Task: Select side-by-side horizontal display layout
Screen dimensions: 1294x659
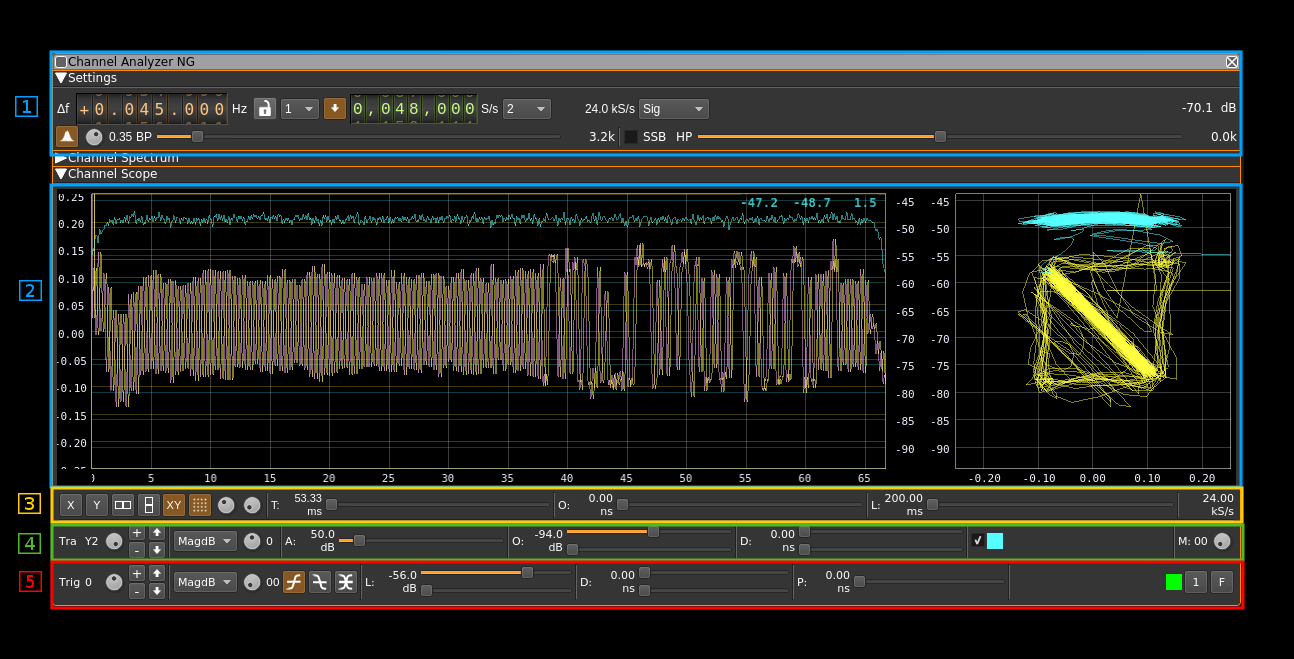Action: [123, 505]
